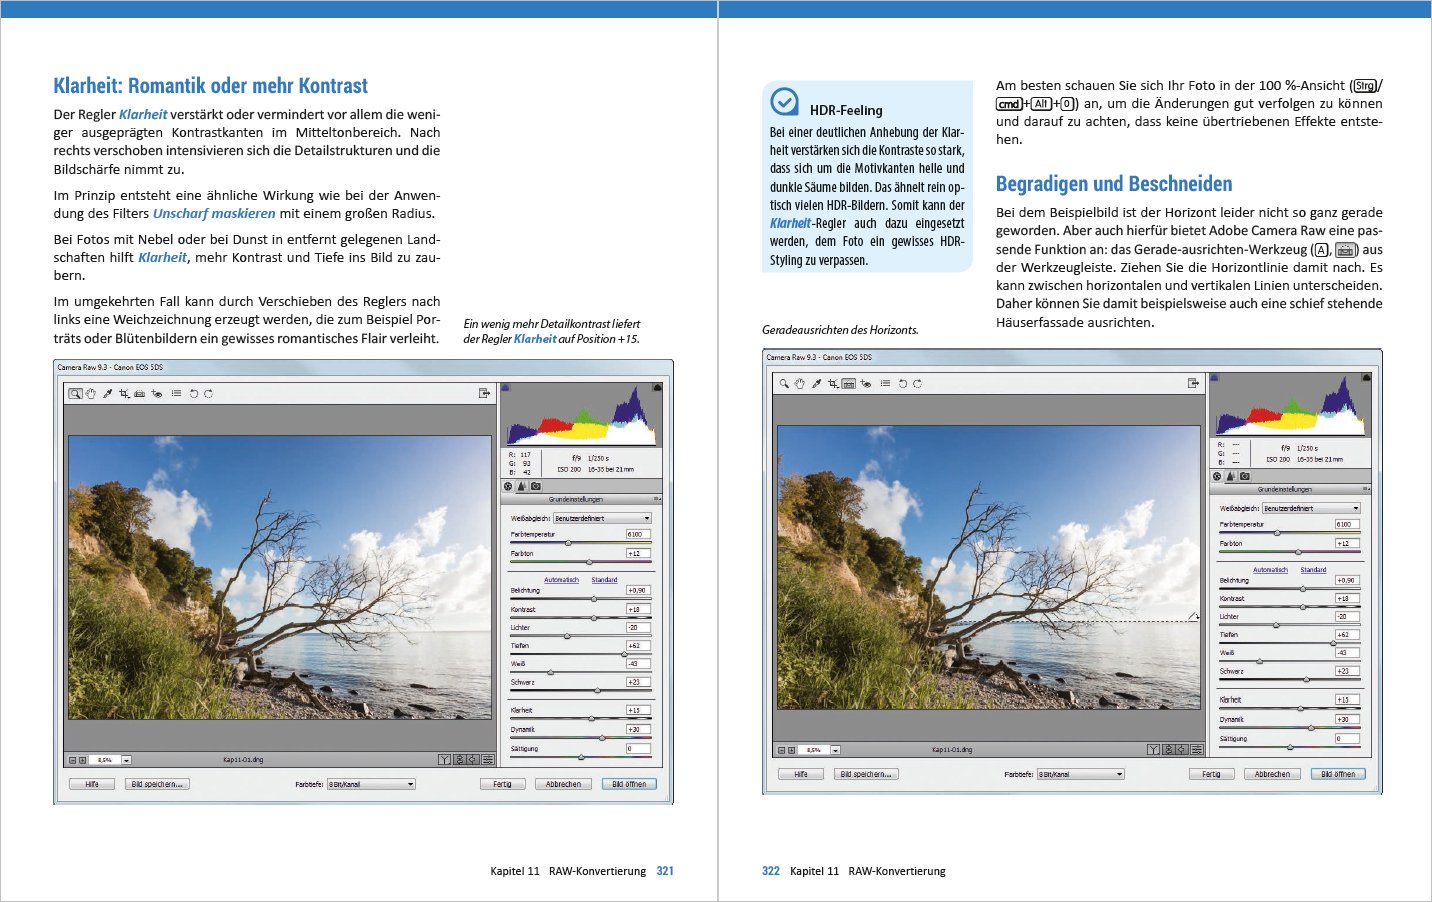Toggle current panel settings icon in left window

click(487, 760)
